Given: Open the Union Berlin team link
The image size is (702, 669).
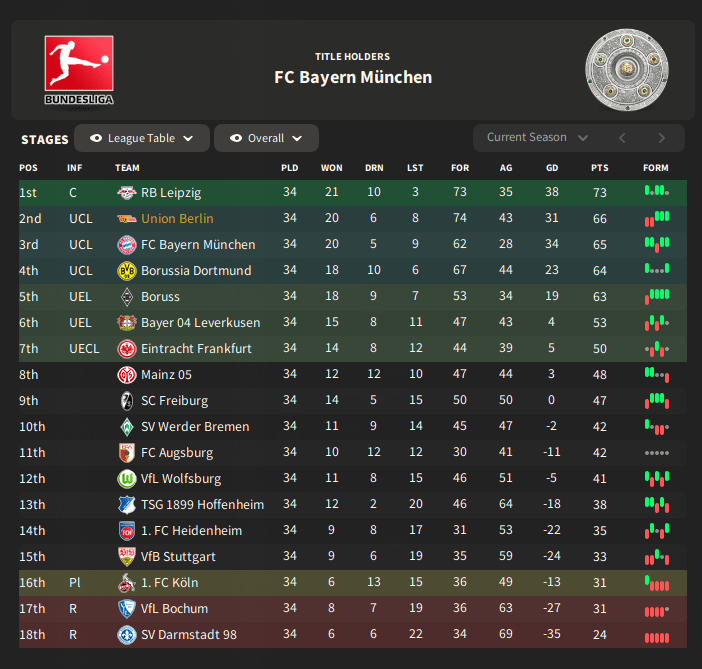Looking at the screenshot, I should [177, 218].
